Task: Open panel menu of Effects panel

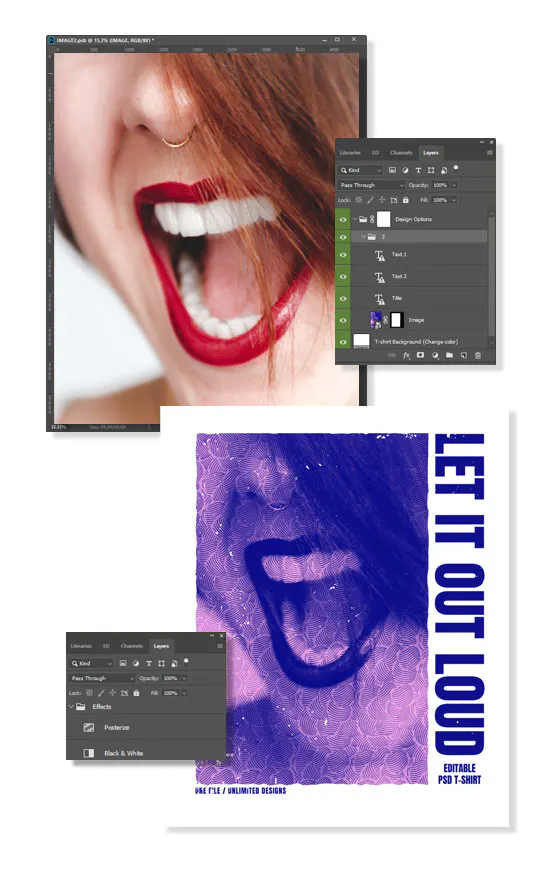Action: pos(220,646)
